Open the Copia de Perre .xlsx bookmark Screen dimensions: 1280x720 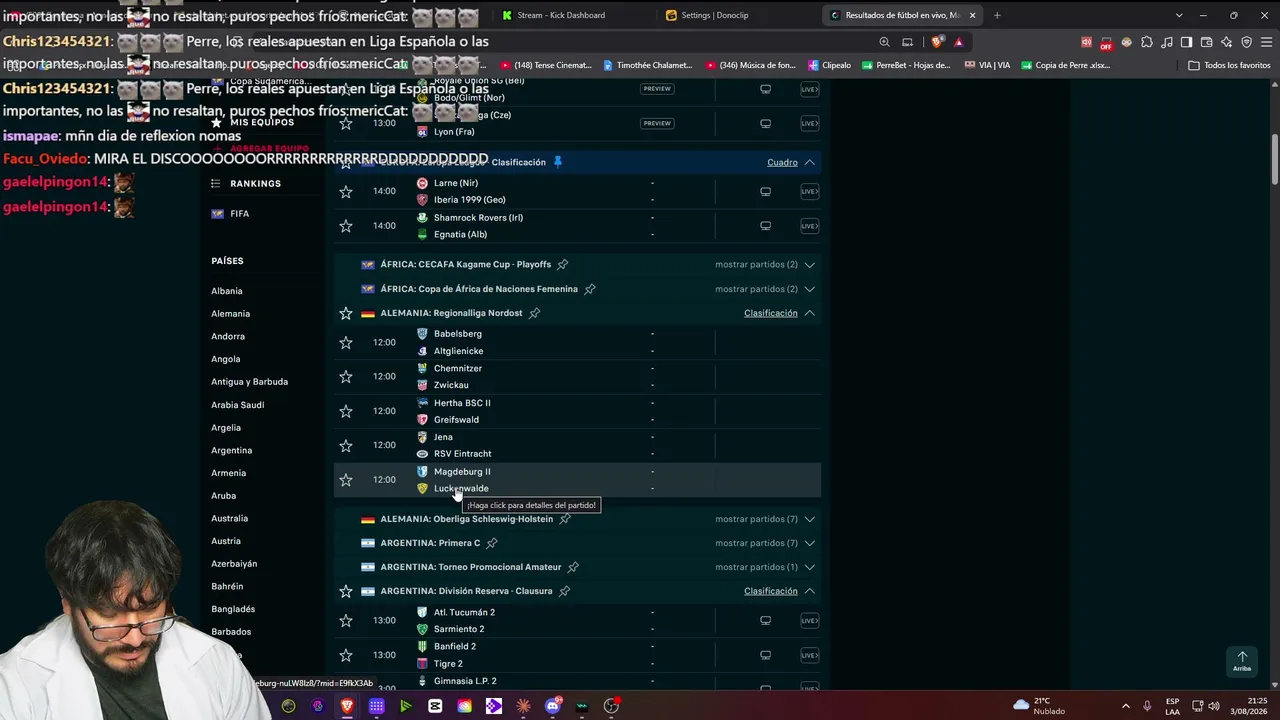1065,65
